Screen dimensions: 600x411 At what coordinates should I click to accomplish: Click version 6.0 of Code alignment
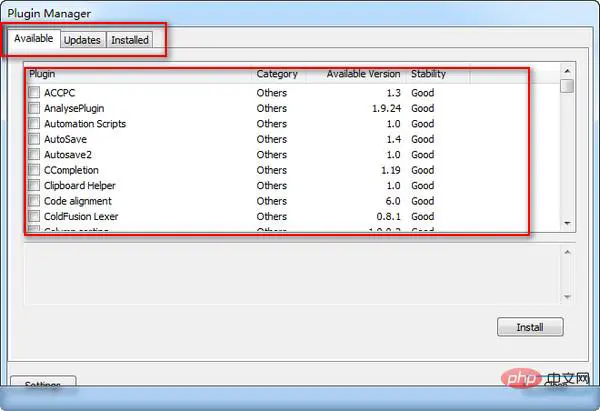coord(393,201)
